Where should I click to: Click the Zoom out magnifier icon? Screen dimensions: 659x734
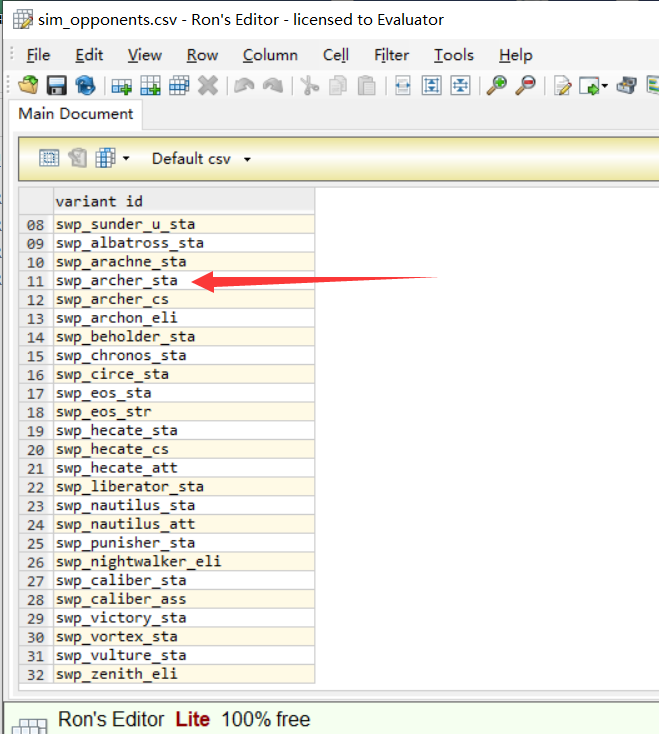click(x=525, y=86)
